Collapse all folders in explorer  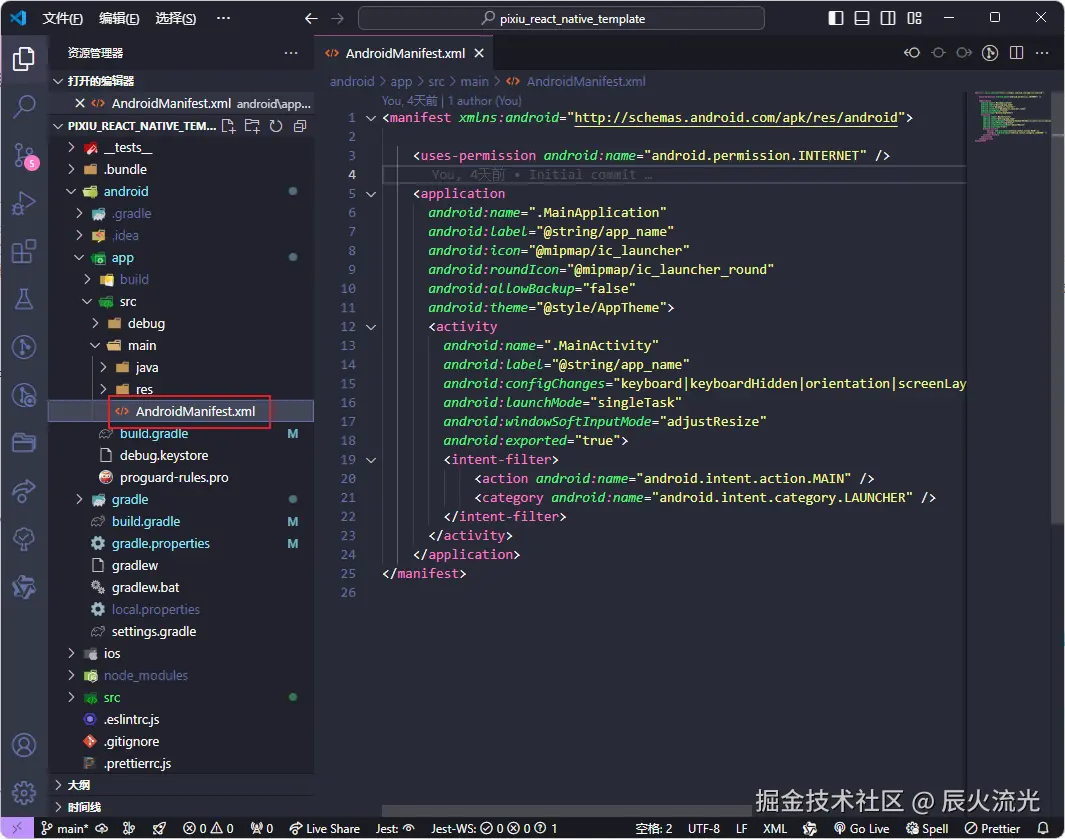[298, 126]
